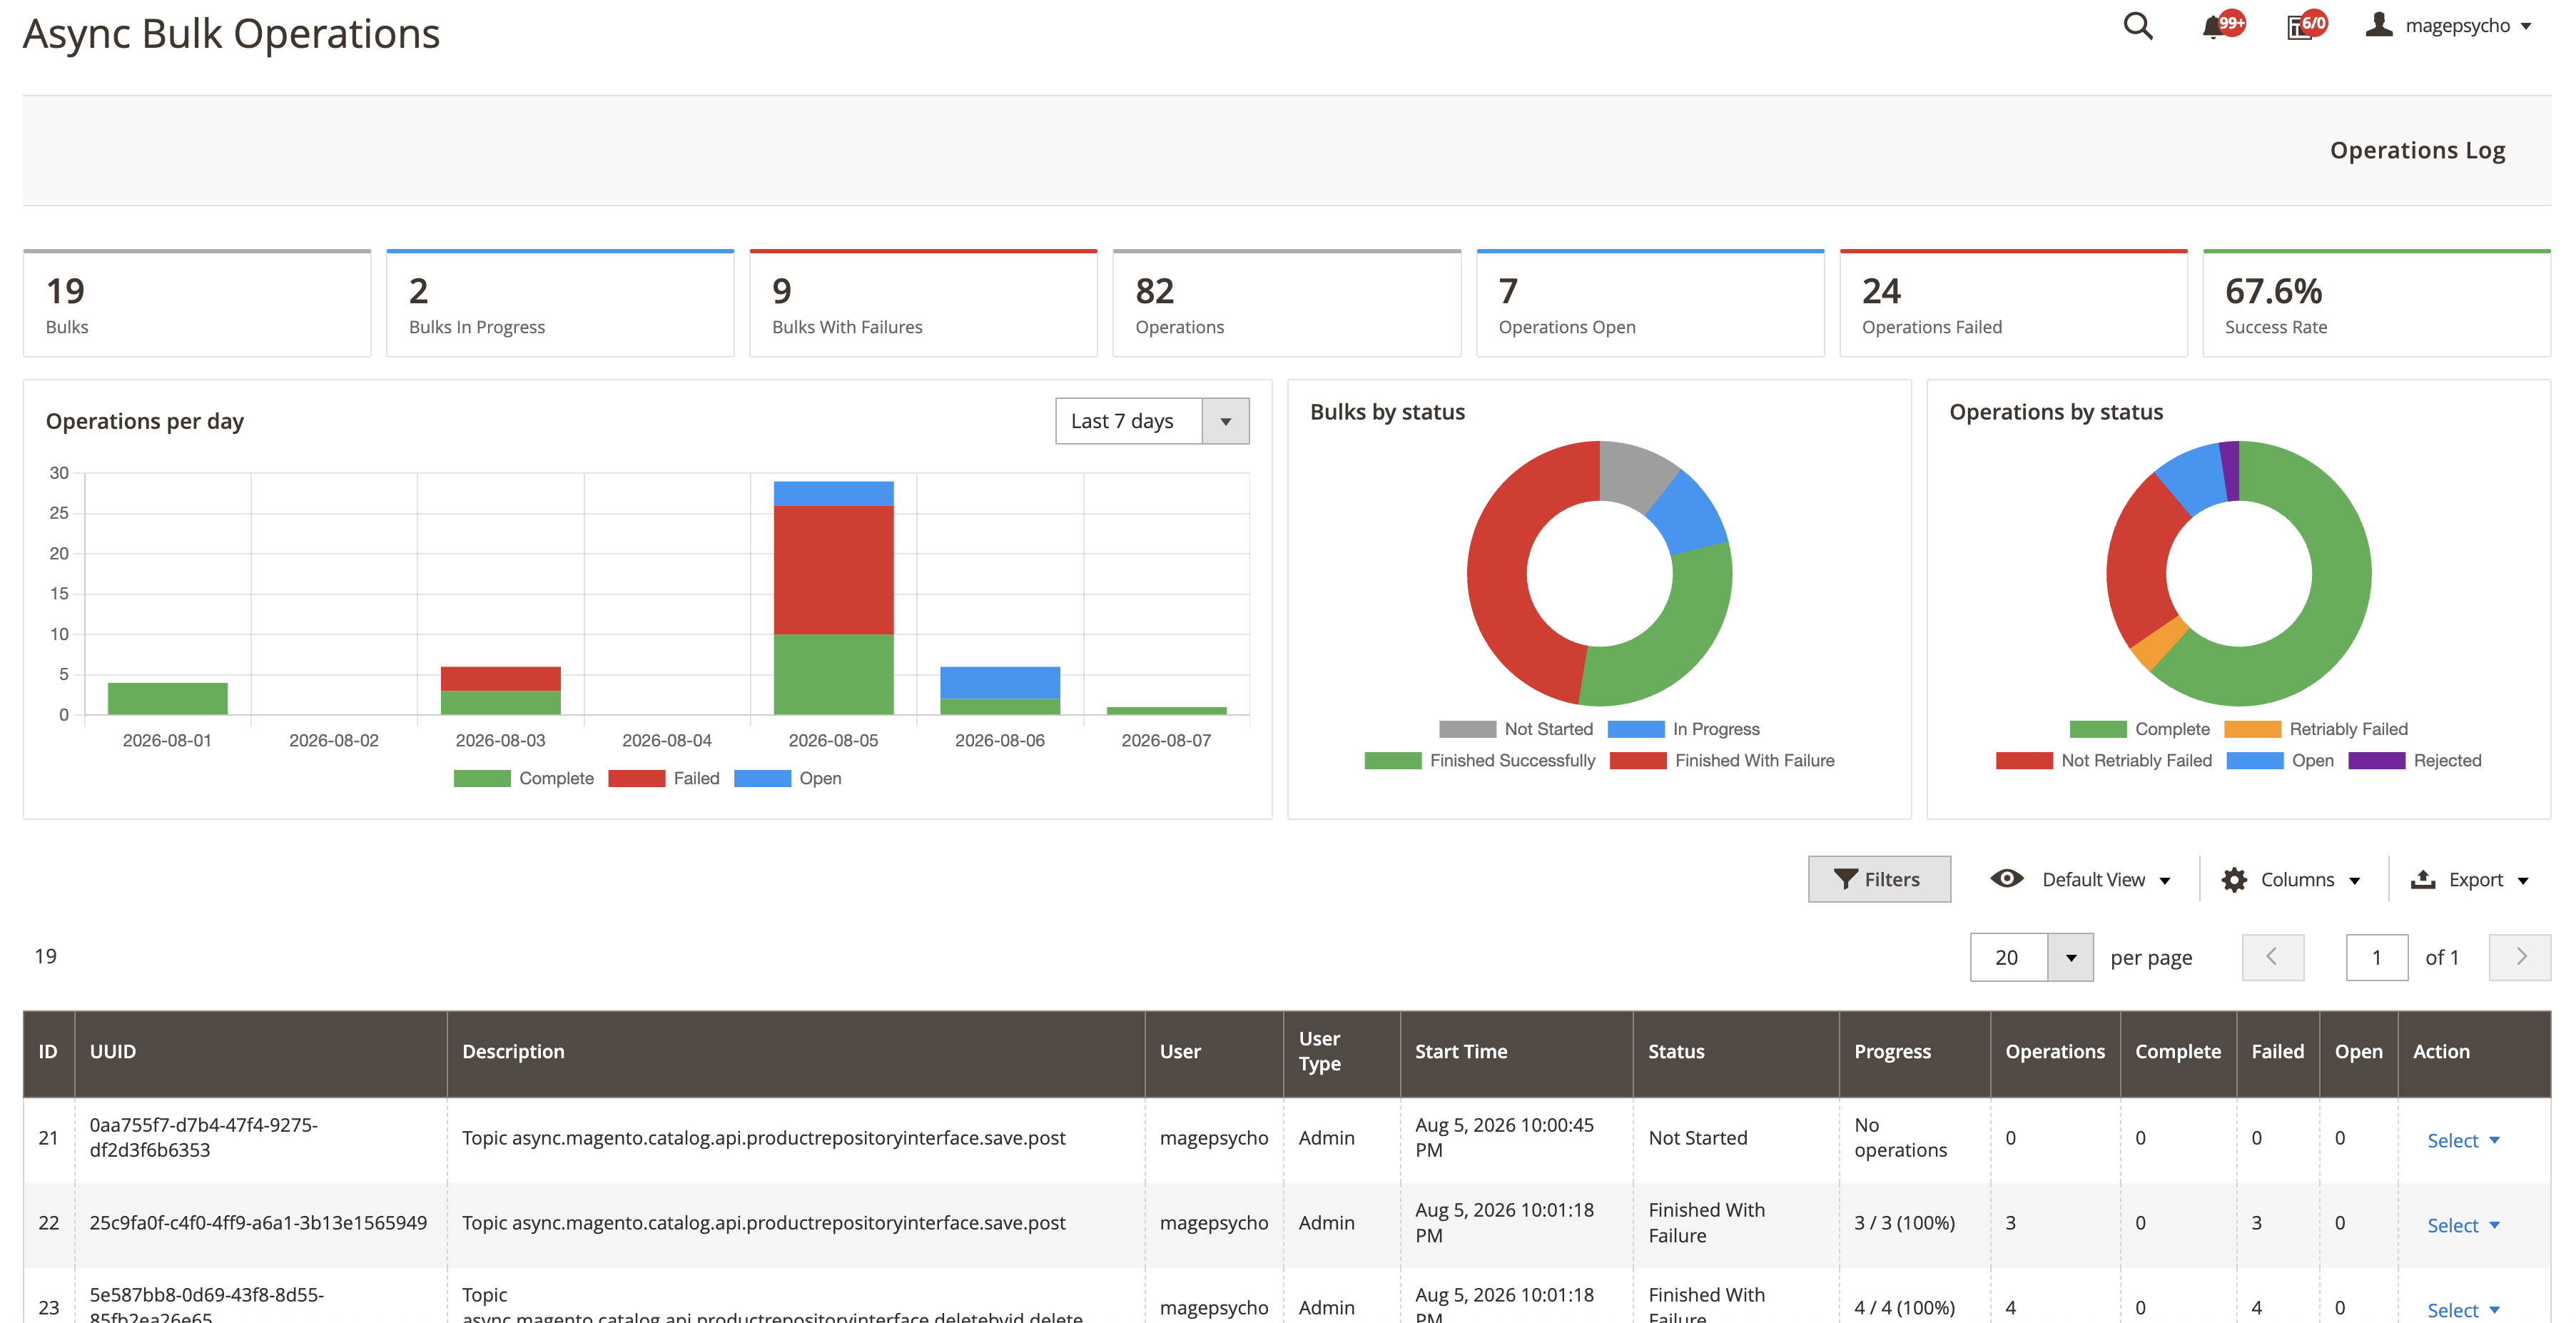
Task: Toggle Rejected in operations legend
Action: [2415, 760]
